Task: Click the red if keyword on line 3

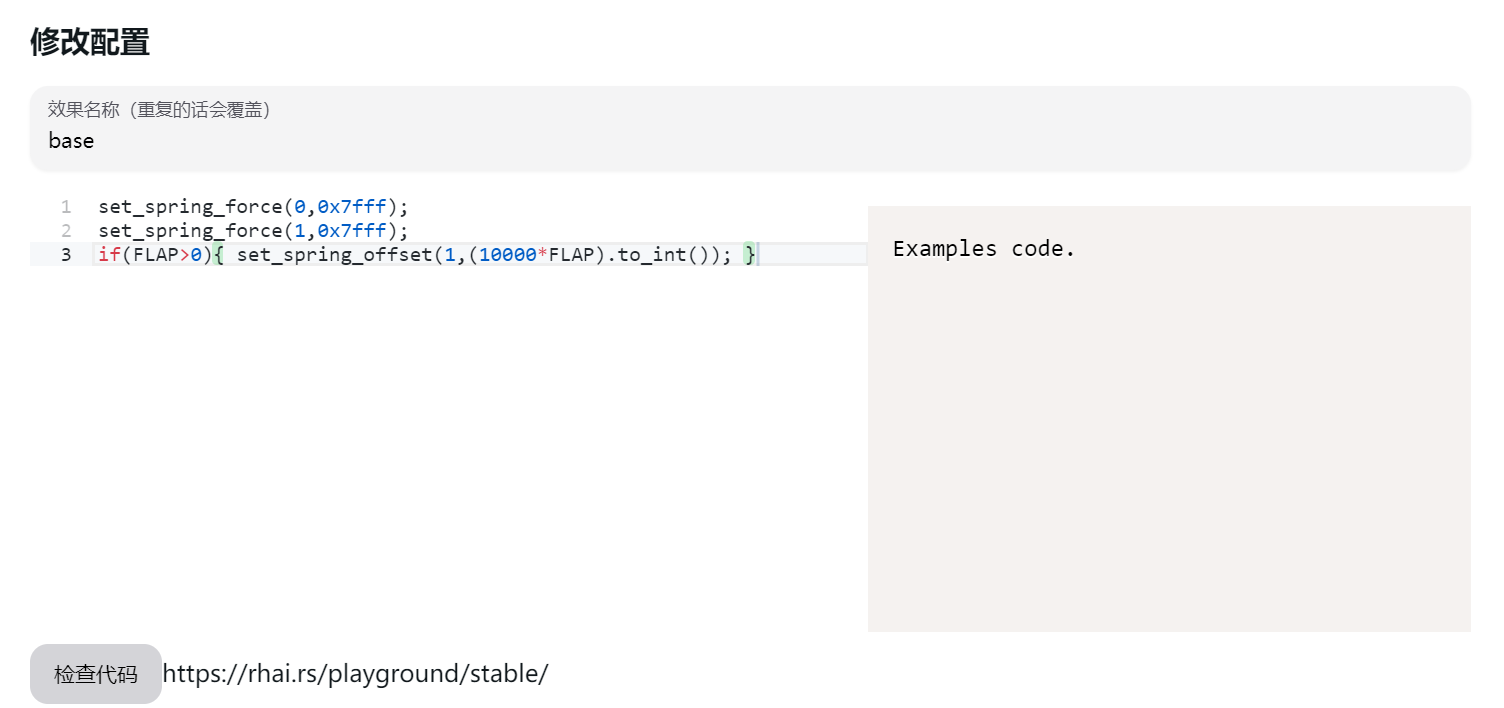Action: (x=109, y=255)
